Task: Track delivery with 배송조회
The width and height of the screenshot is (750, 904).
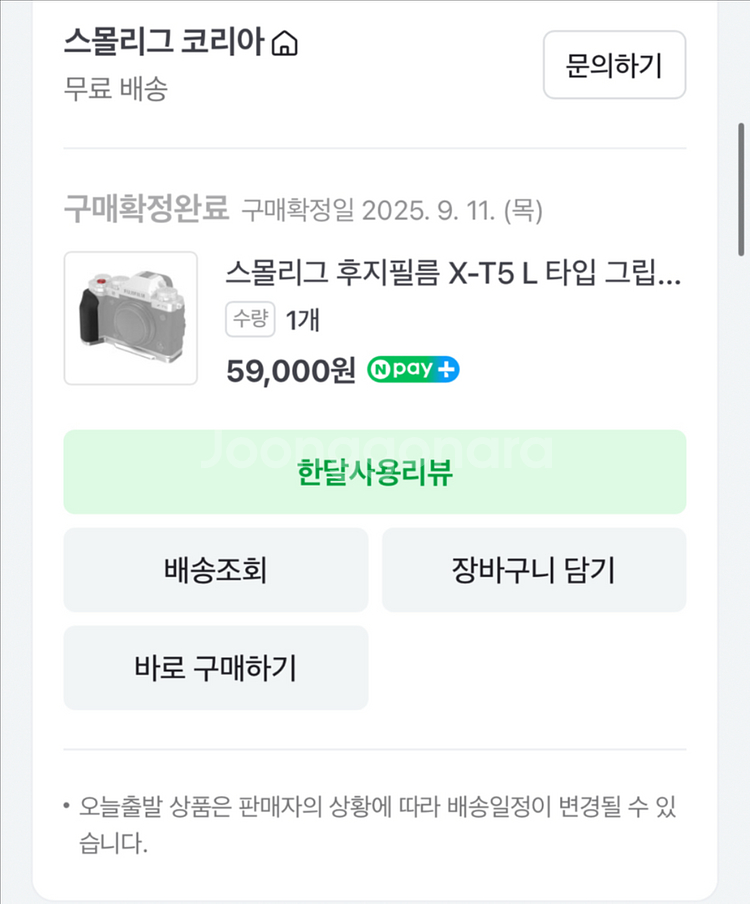Action: point(216,570)
